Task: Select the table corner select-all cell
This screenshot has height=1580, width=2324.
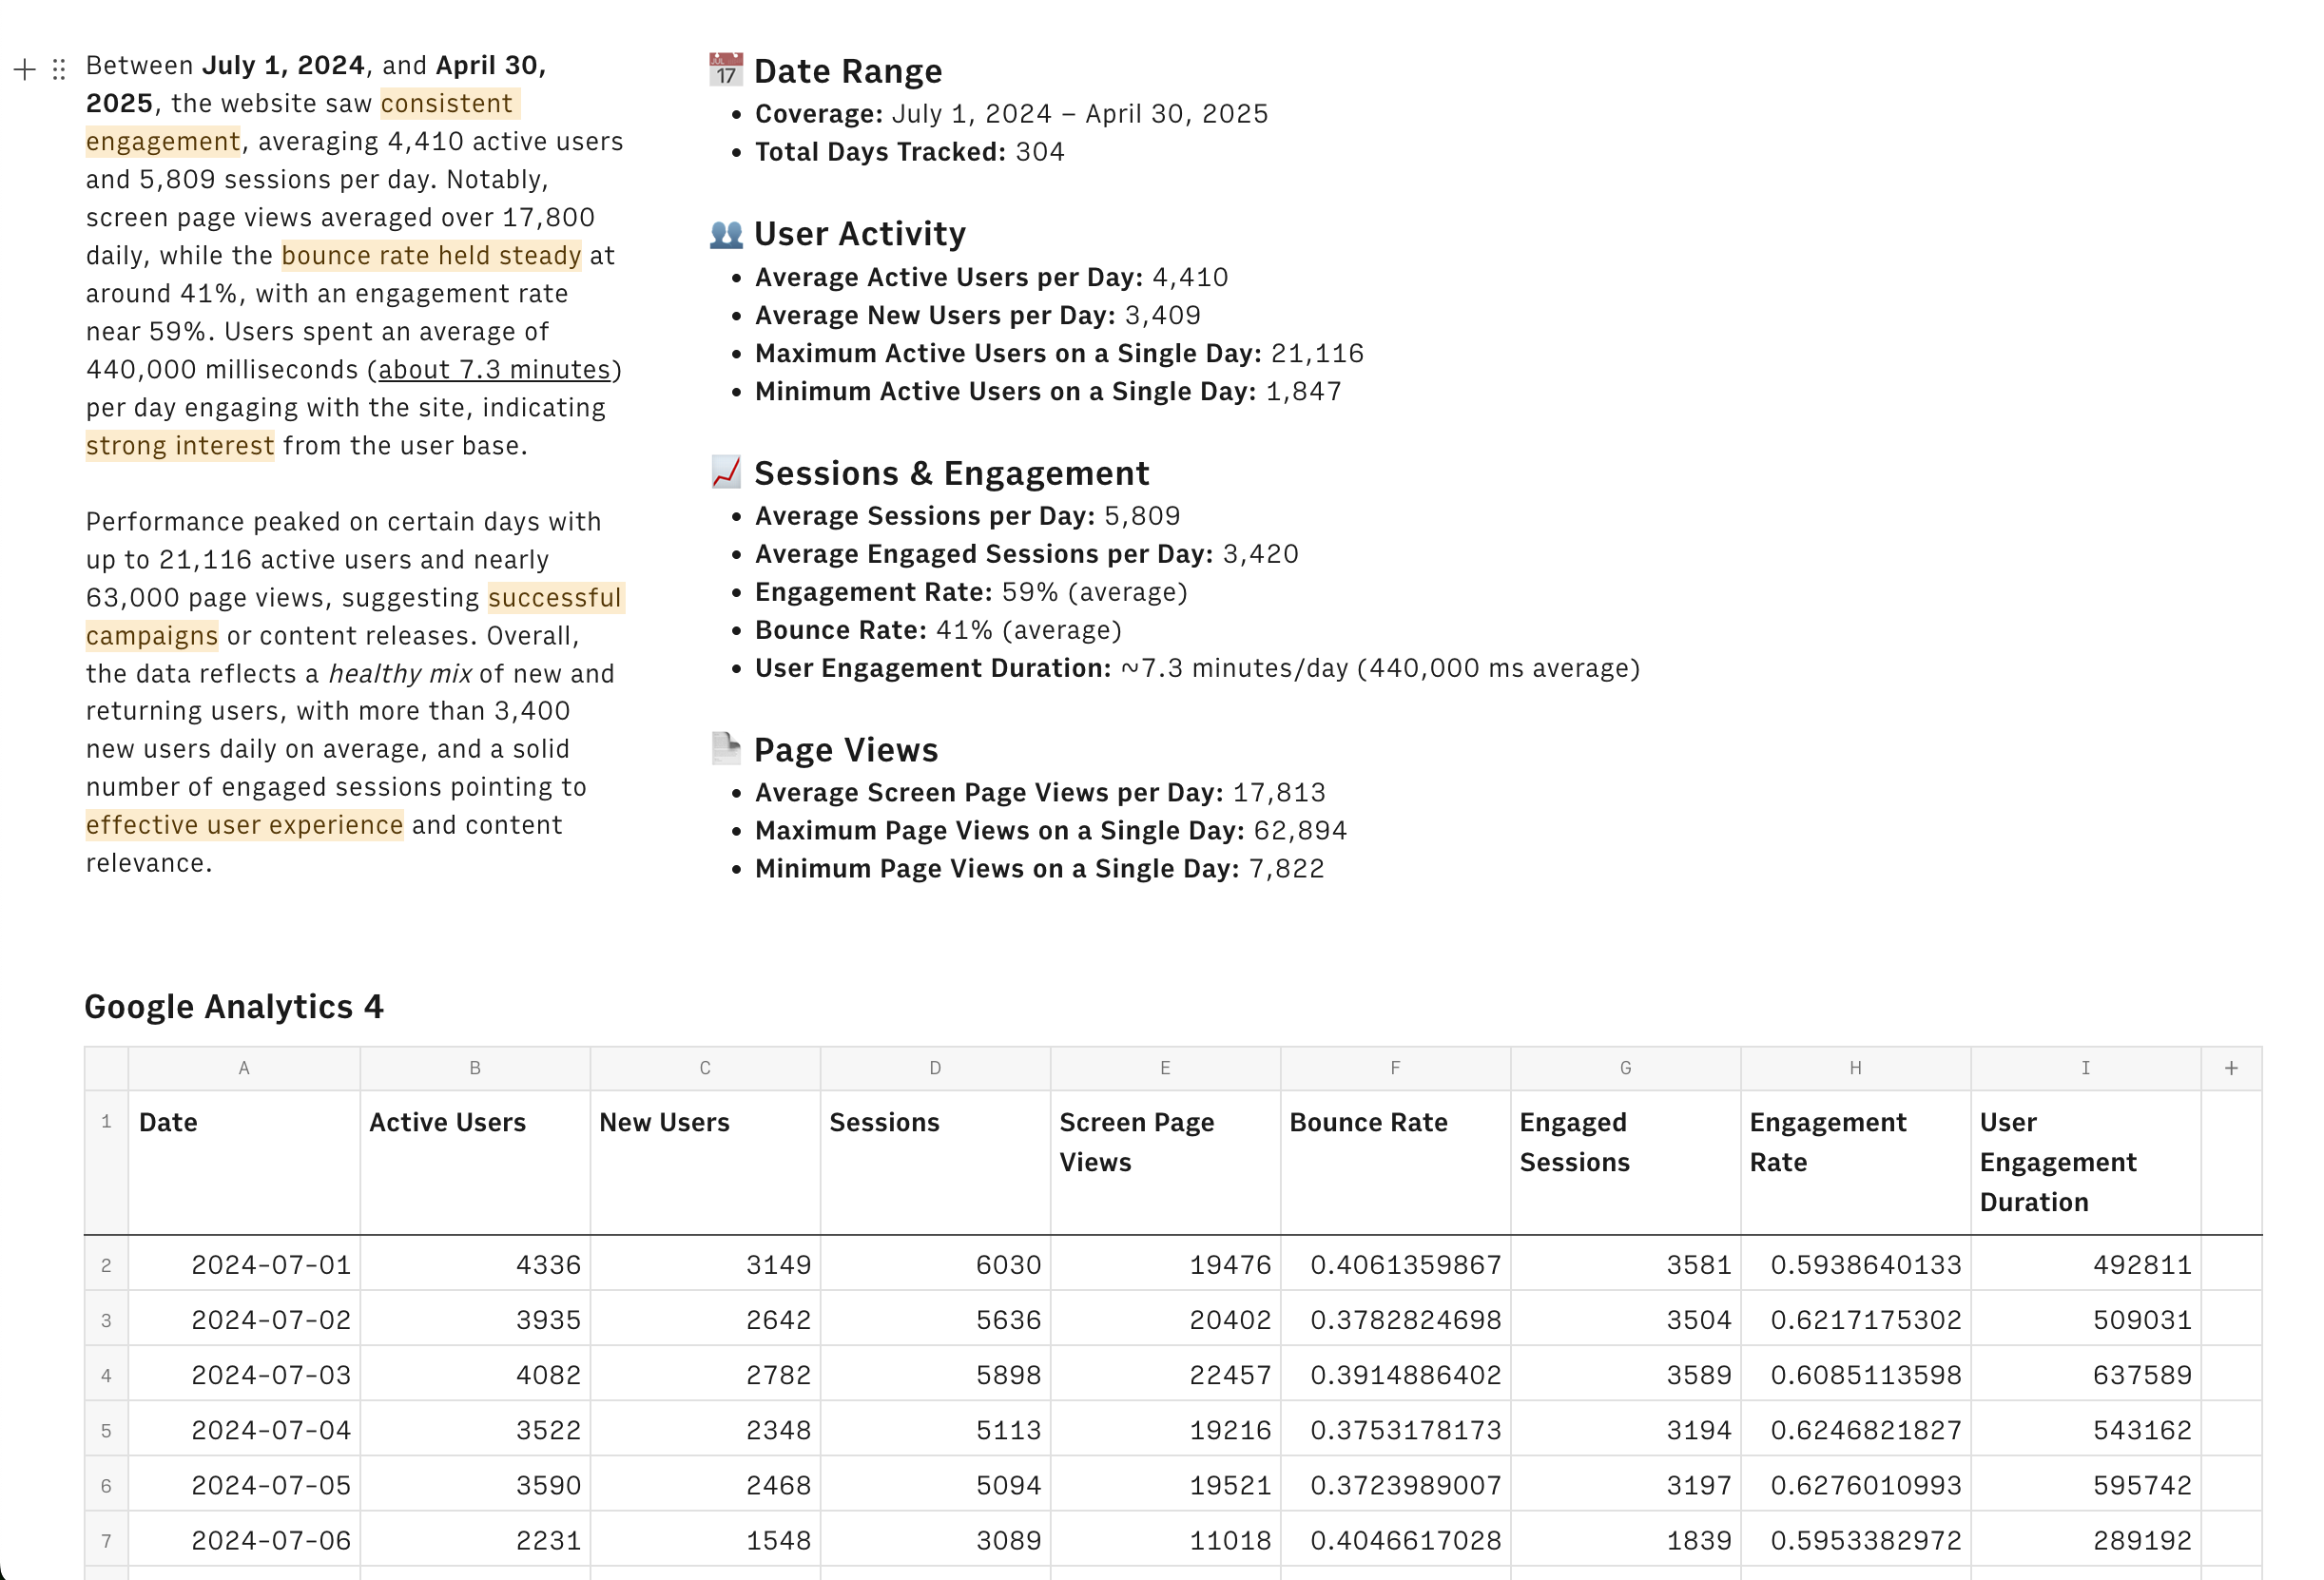Action: click(106, 1068)
